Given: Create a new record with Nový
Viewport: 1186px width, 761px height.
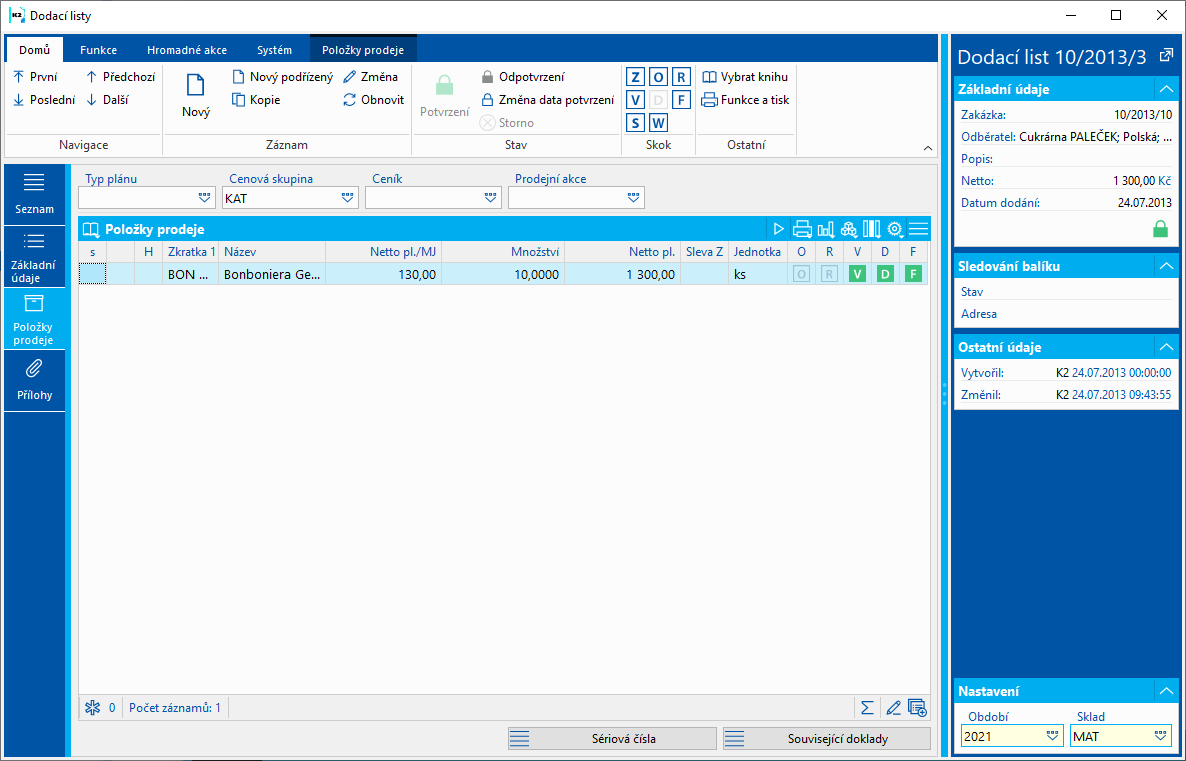Looking at the screenshot, I should (x=196, y=95).
